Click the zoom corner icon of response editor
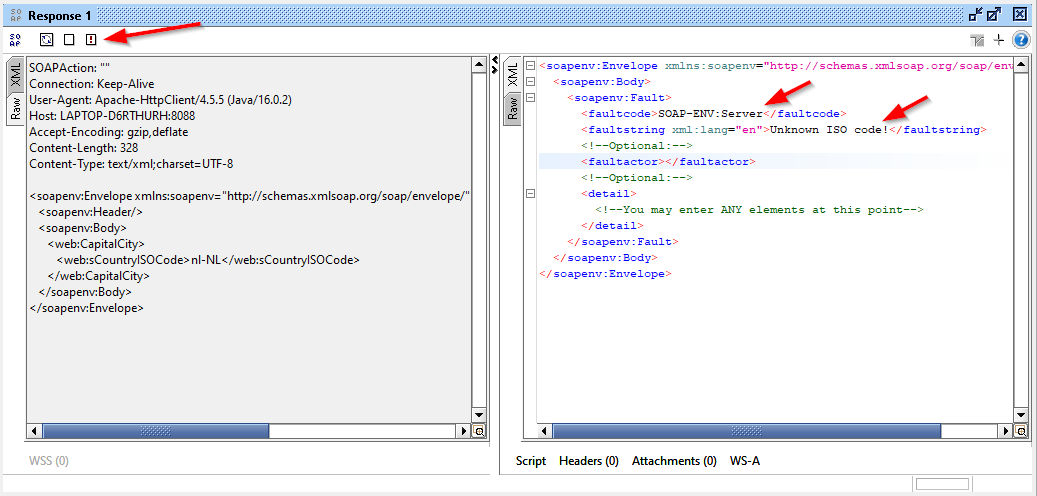The width and height of the screenshot is (1037, 496). [x=1020, y=431]
